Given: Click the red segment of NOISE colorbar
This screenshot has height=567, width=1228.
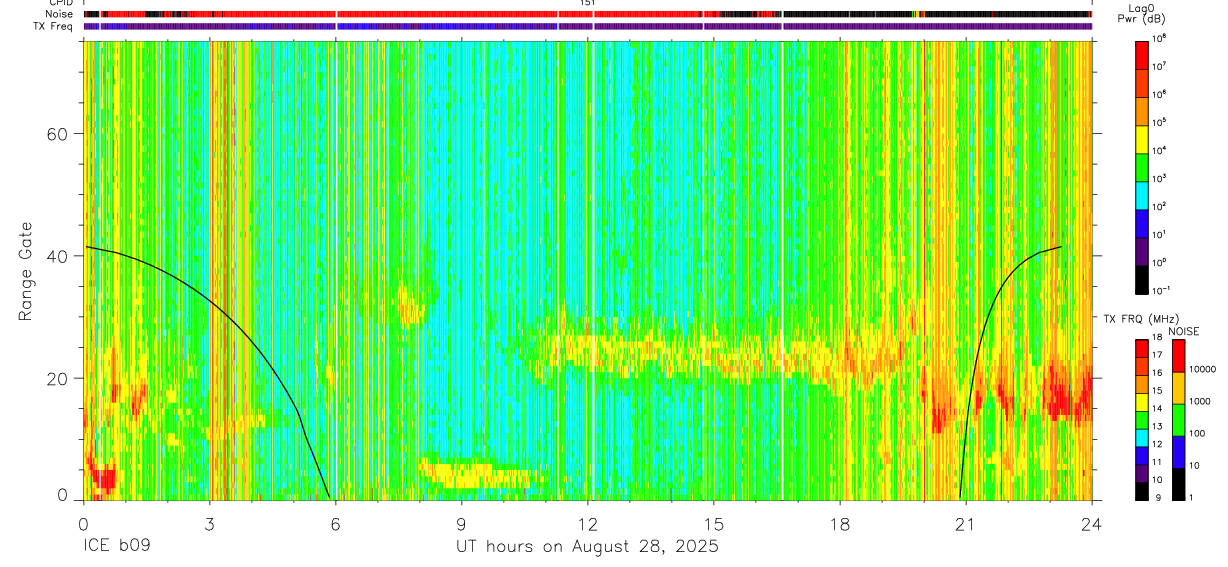Looking at the screenshot, I should click(1178, 356).
